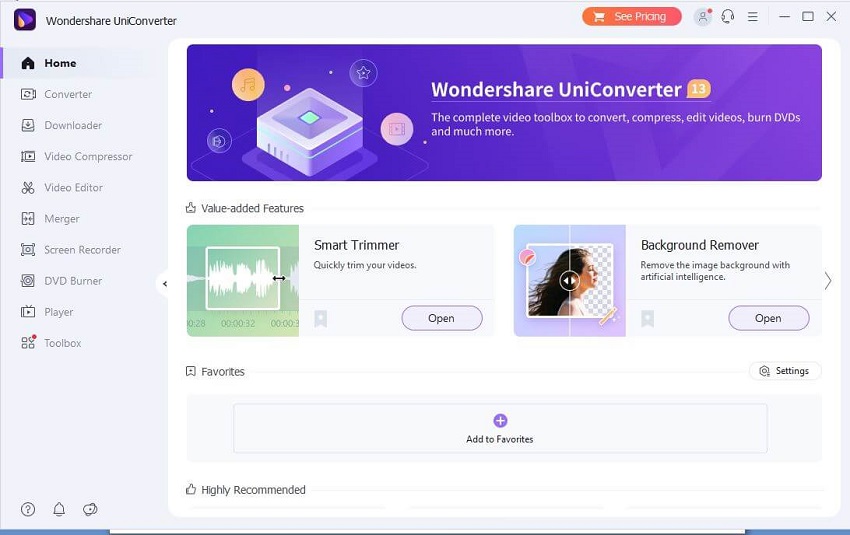Minimize the UniConverter window
Viewport: 850px width, 535px height.
pyautogui.click(x=784, y=17)
